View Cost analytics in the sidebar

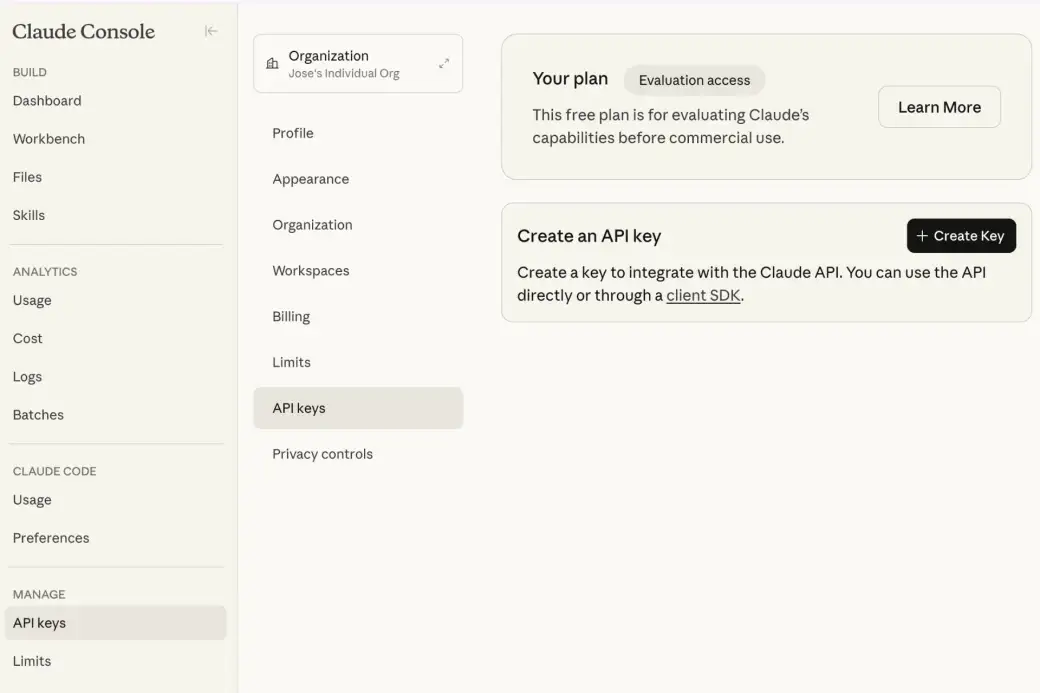28,338
